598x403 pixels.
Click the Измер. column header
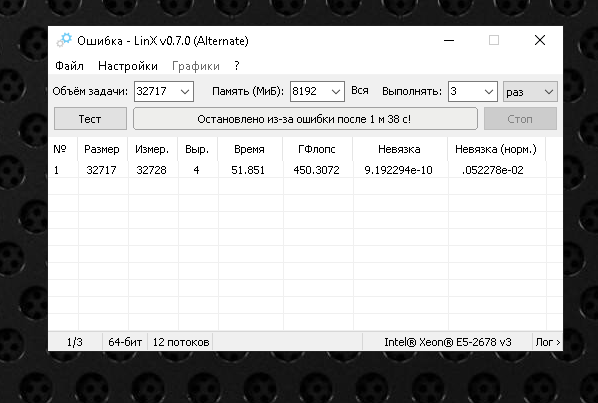153,149
